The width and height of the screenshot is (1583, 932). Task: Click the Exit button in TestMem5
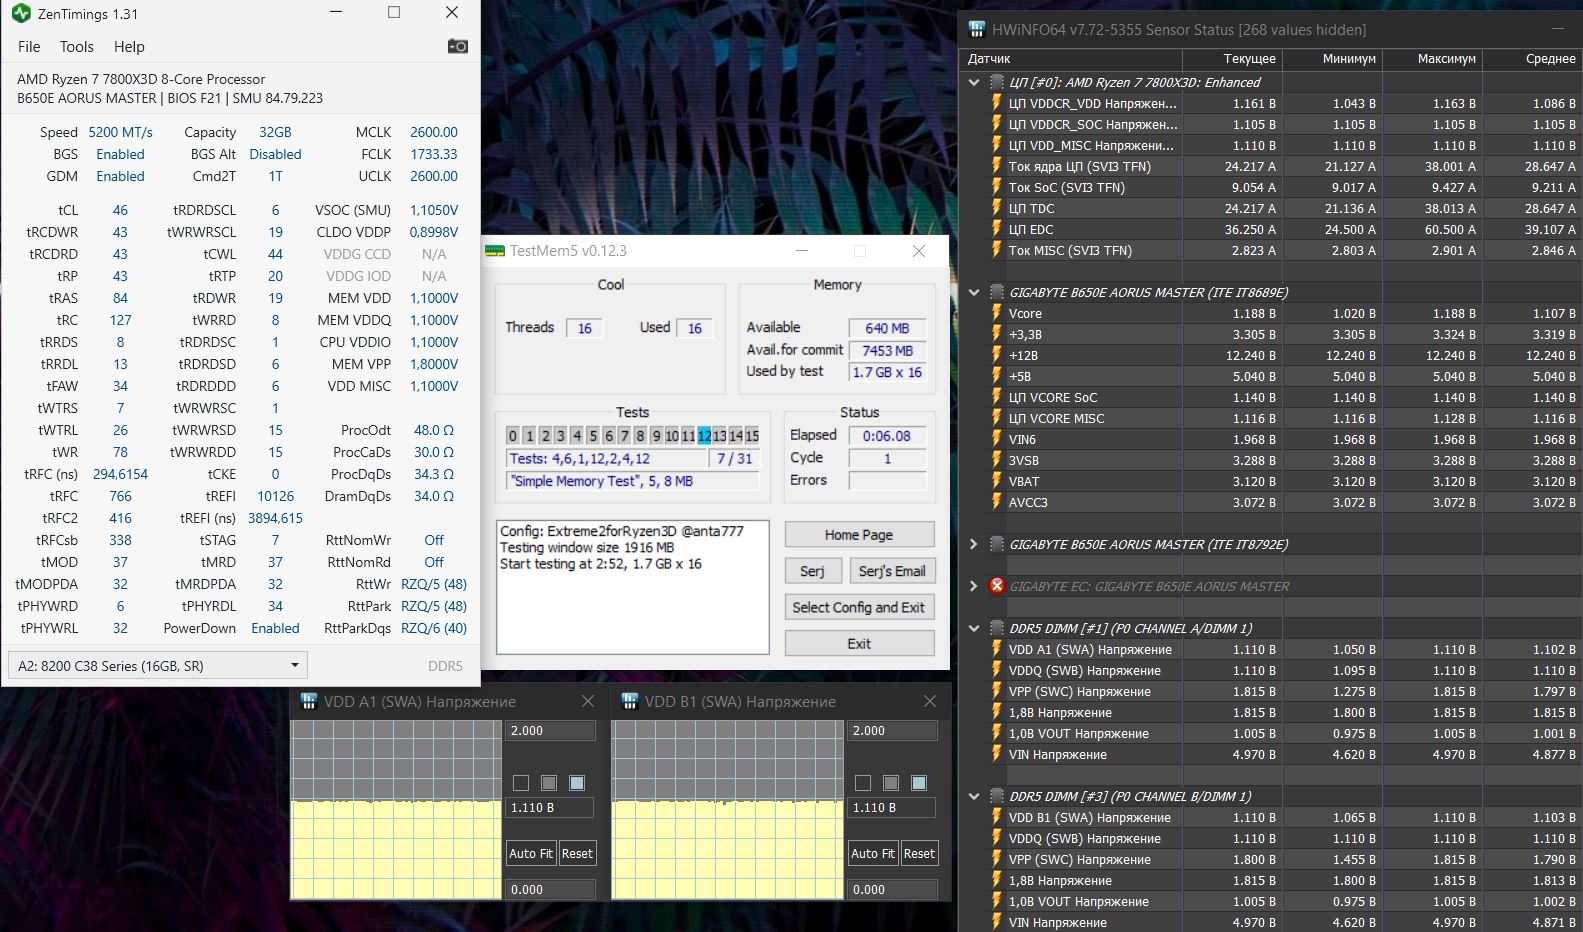point(859,643)
